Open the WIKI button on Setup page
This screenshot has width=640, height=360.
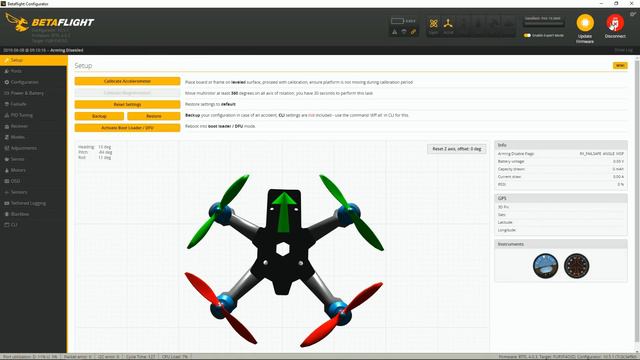tap(620, 66)
